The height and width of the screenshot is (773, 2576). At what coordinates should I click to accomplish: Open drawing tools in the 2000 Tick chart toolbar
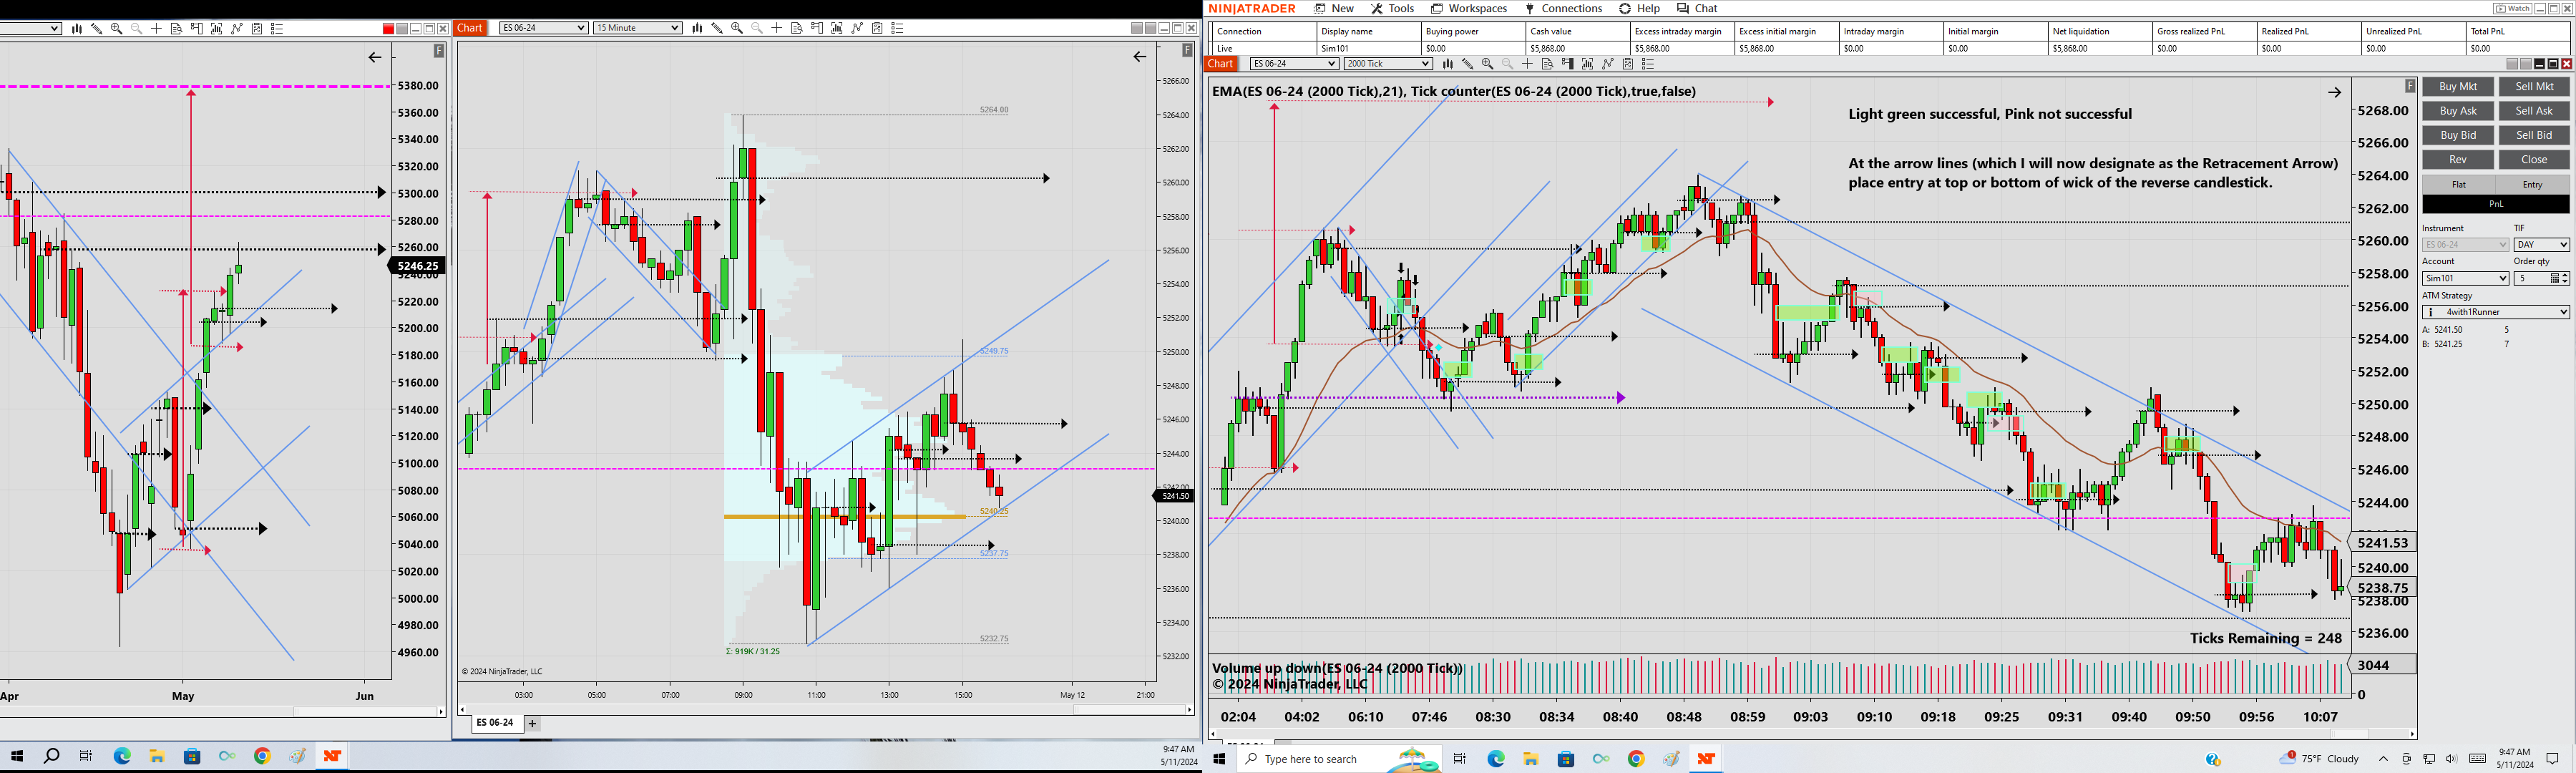[1467, 64]
